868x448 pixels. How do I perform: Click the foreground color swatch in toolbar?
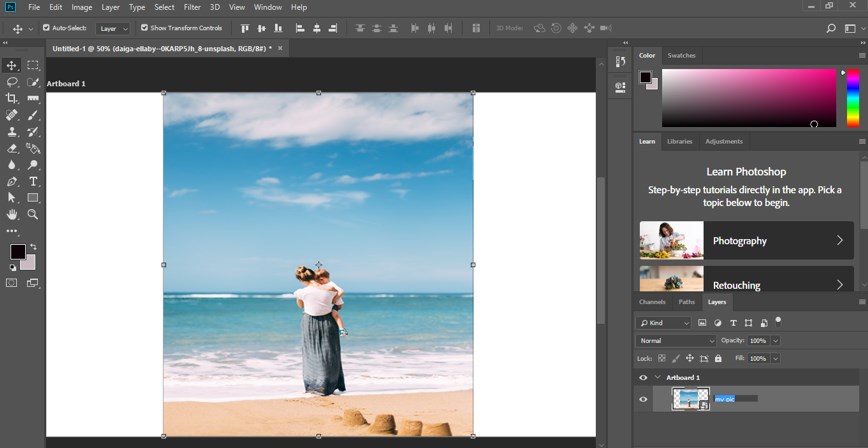coord(17,251)
